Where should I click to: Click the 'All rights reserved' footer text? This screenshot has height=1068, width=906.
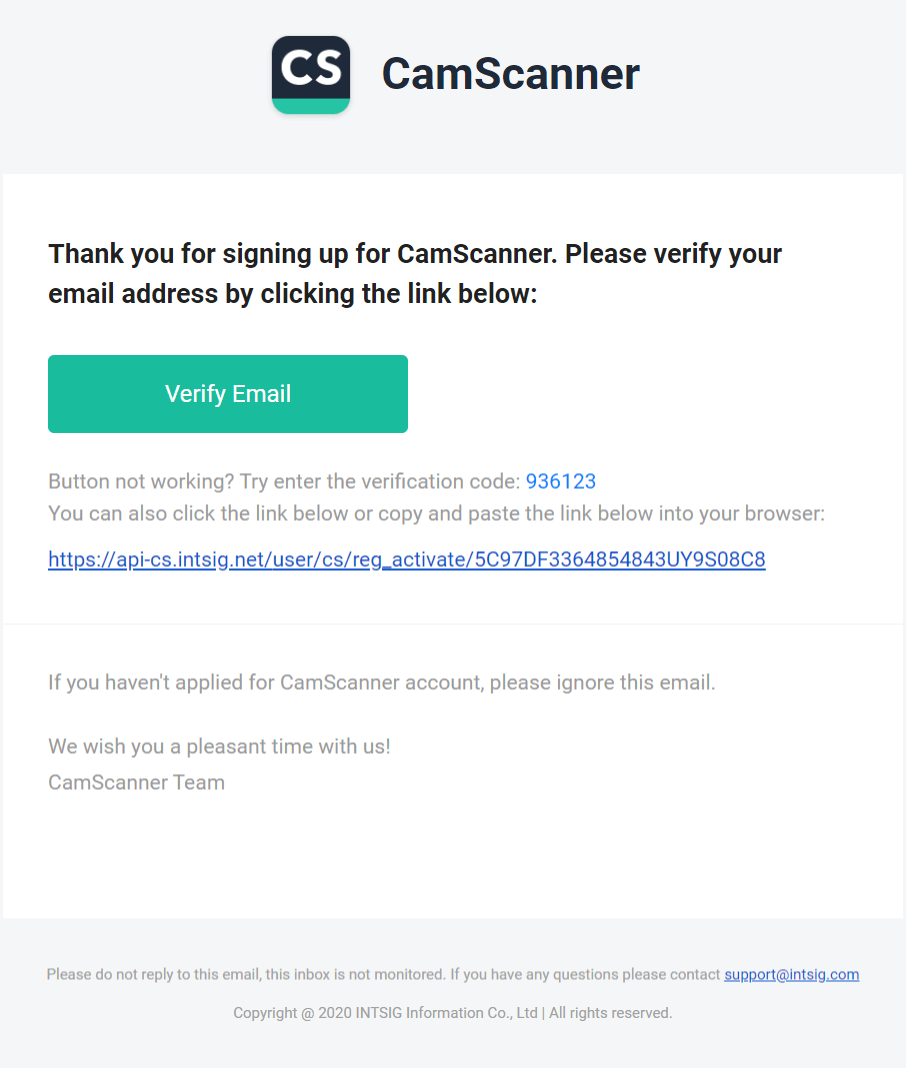click(x=610, y=1013)
